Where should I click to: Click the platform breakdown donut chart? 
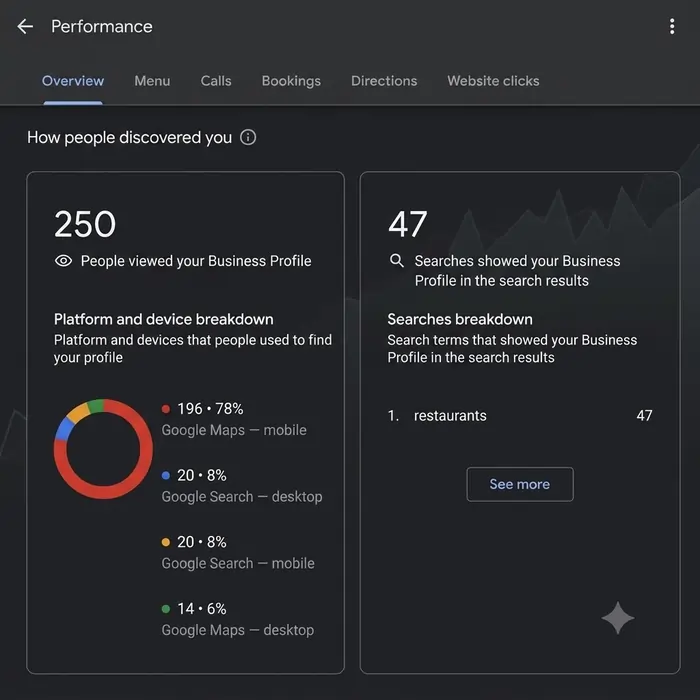coord(103,449)
